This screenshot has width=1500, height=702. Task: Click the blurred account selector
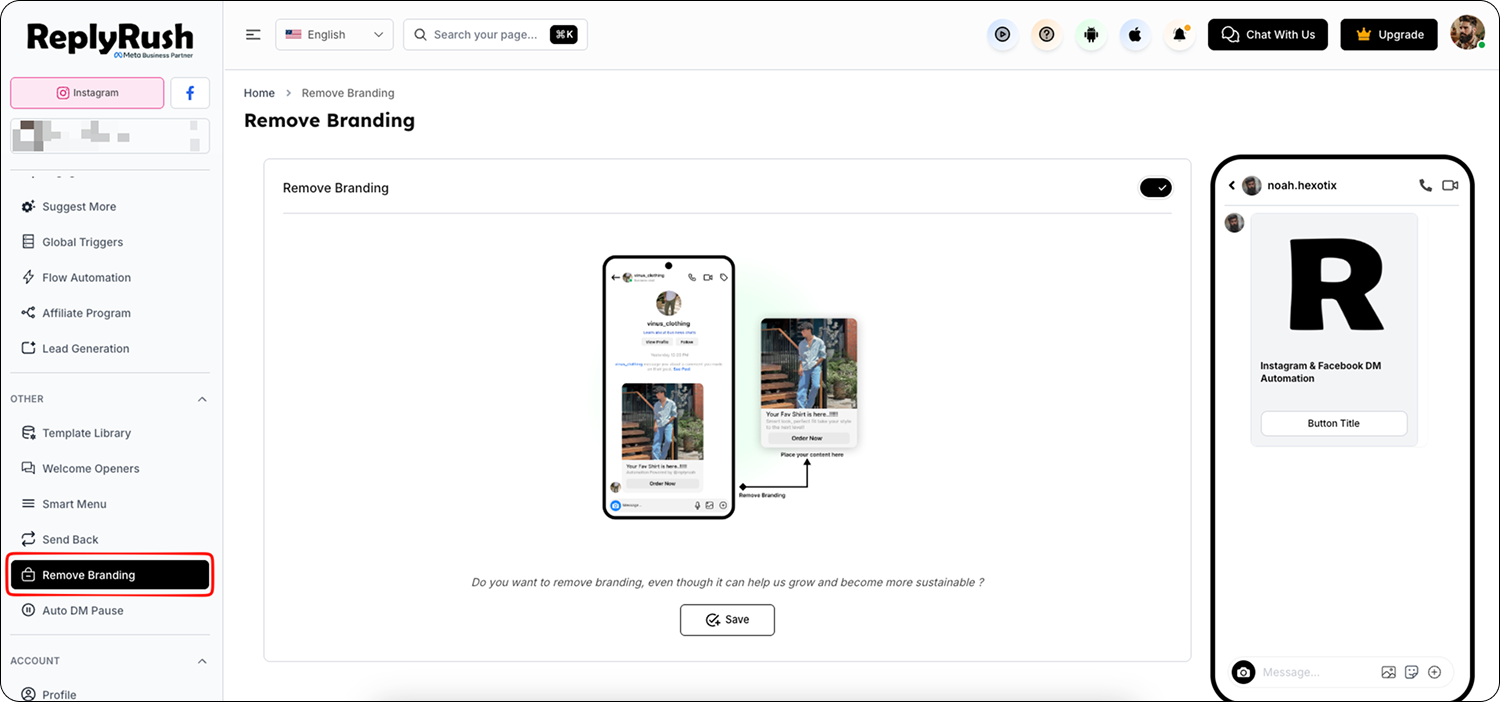(x=110, y=136)
